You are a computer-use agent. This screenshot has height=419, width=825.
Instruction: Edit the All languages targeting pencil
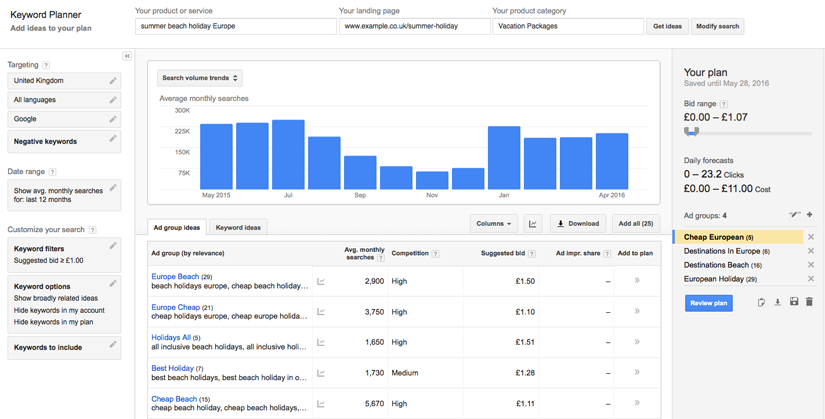point(113,99)
